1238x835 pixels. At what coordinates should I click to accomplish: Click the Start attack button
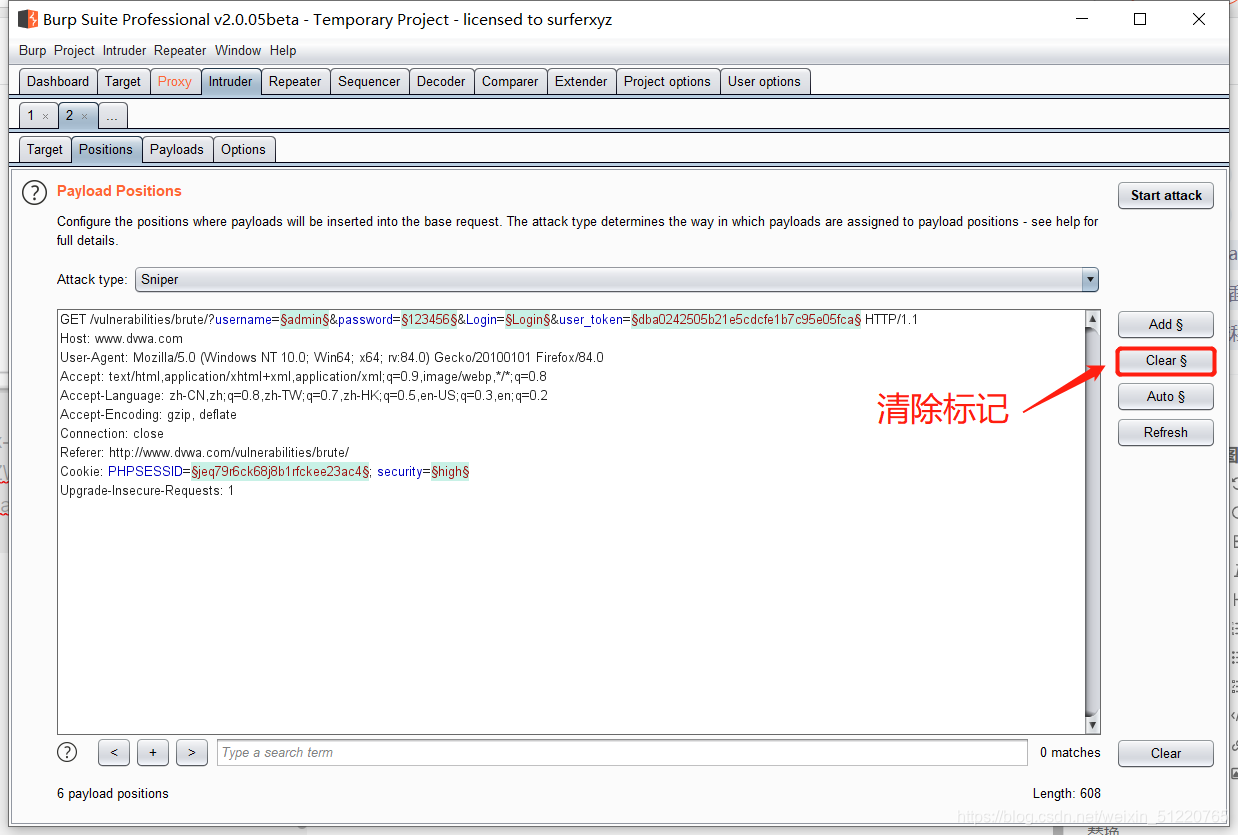click(1166, 195)
